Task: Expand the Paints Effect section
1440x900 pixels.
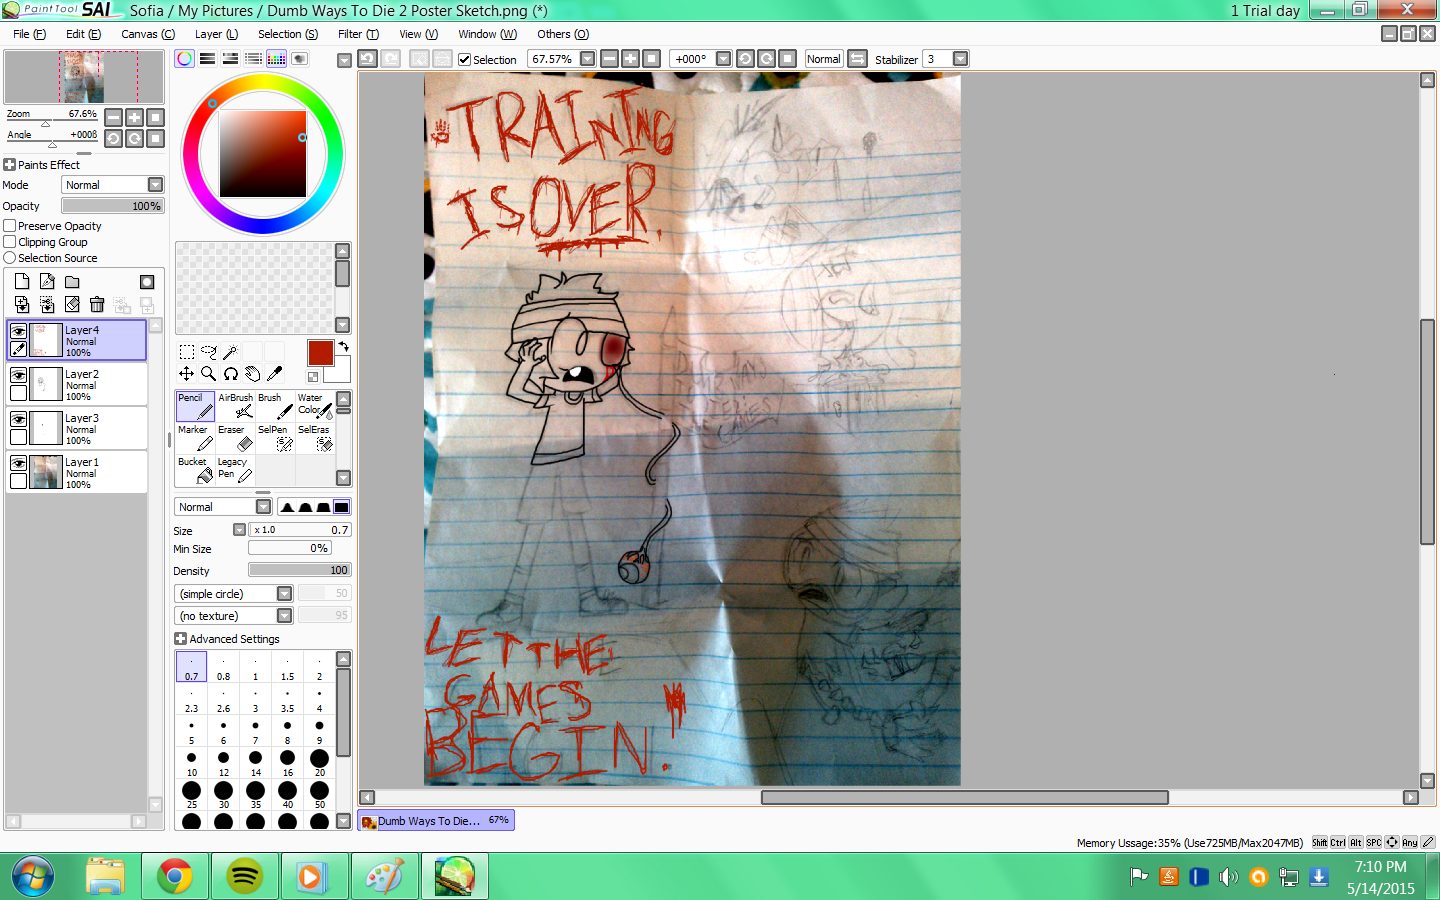Action: (x=10, y=165)
